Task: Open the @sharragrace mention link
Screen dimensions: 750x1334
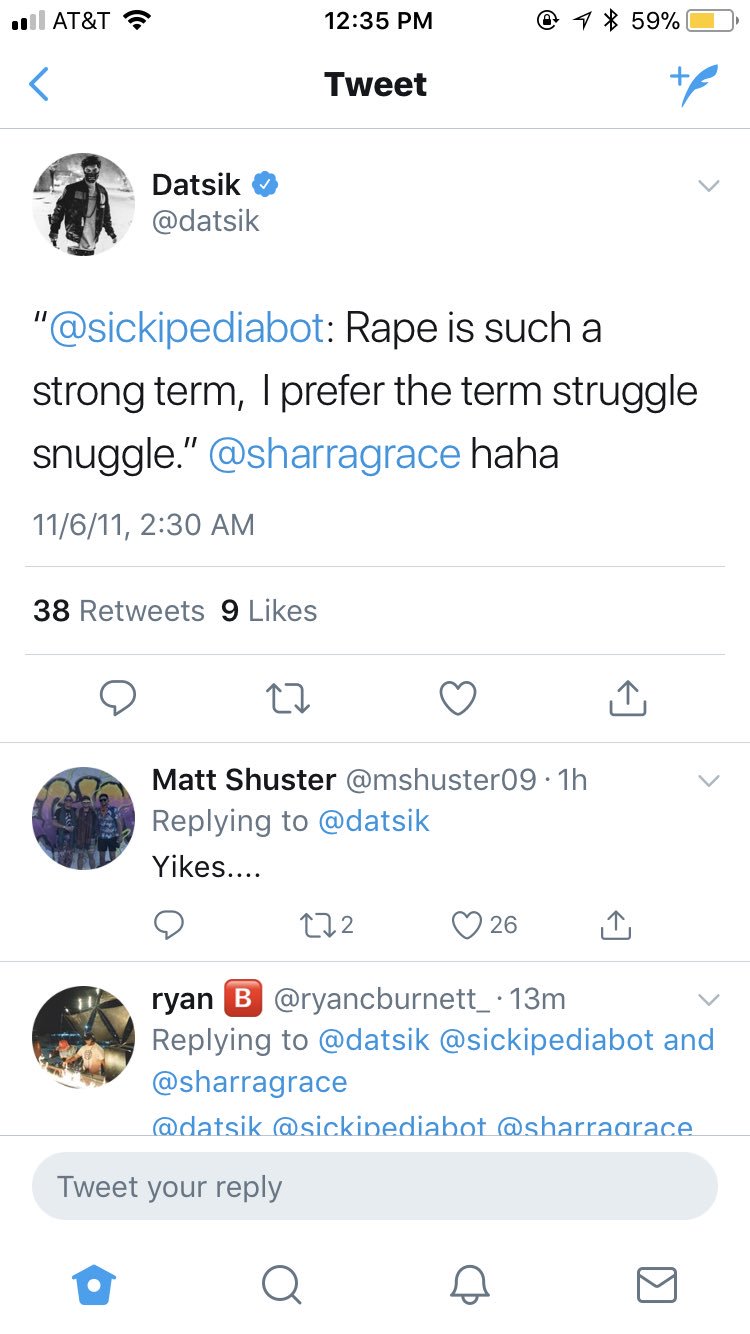Action: tap(334, 454)
